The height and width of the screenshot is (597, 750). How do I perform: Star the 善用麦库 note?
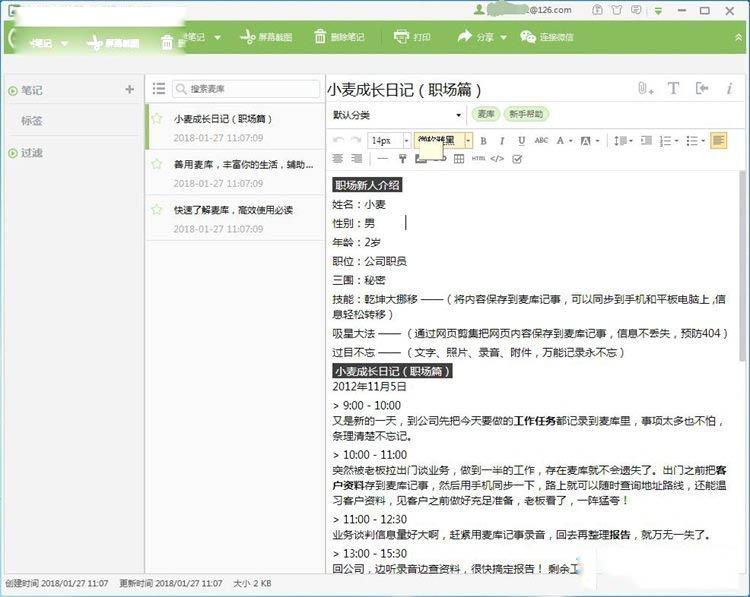point(156,164)
